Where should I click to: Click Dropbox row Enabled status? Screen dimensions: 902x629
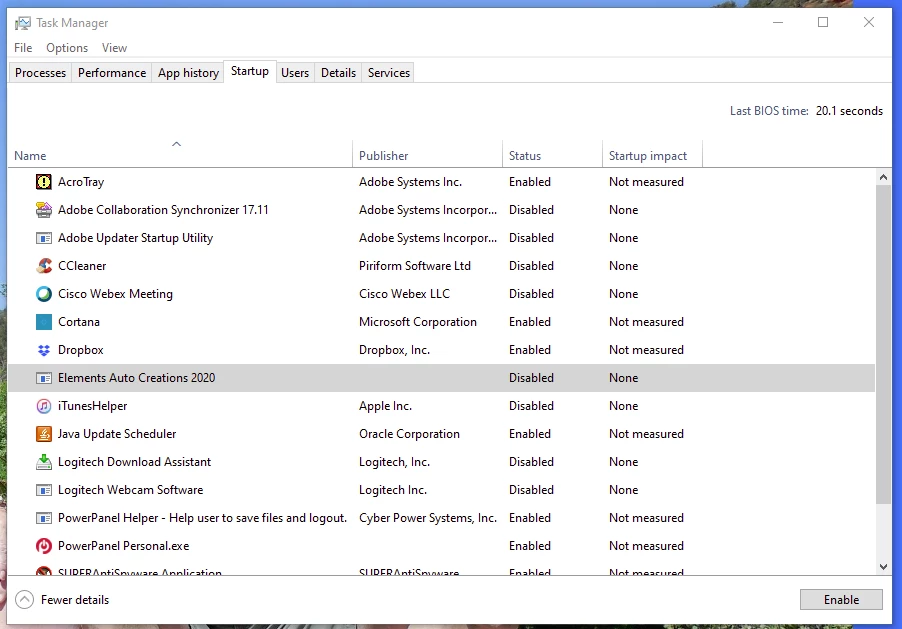coord(530,350)
